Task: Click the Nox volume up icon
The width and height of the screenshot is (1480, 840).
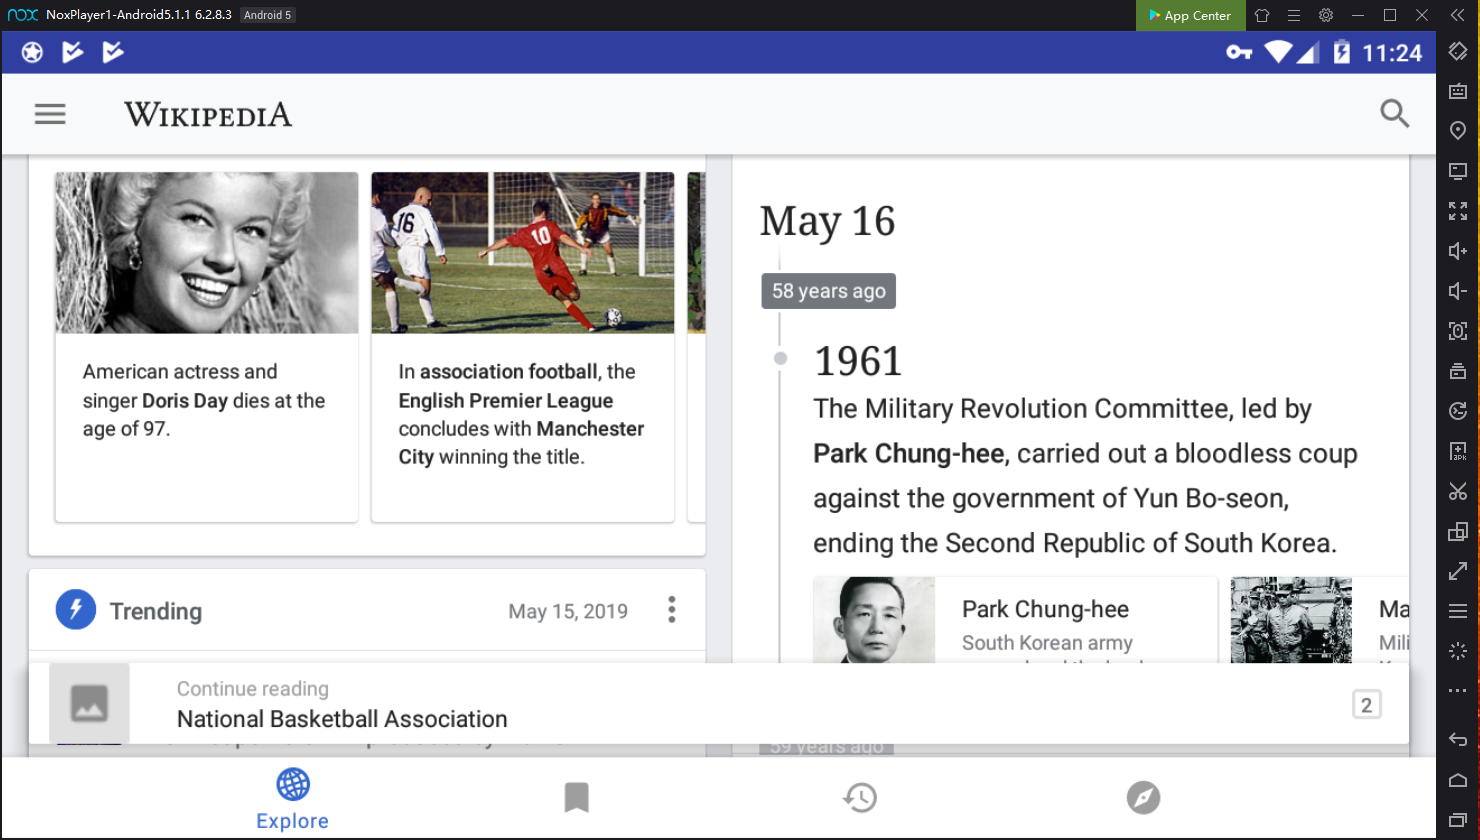Action: point(1458,251)
